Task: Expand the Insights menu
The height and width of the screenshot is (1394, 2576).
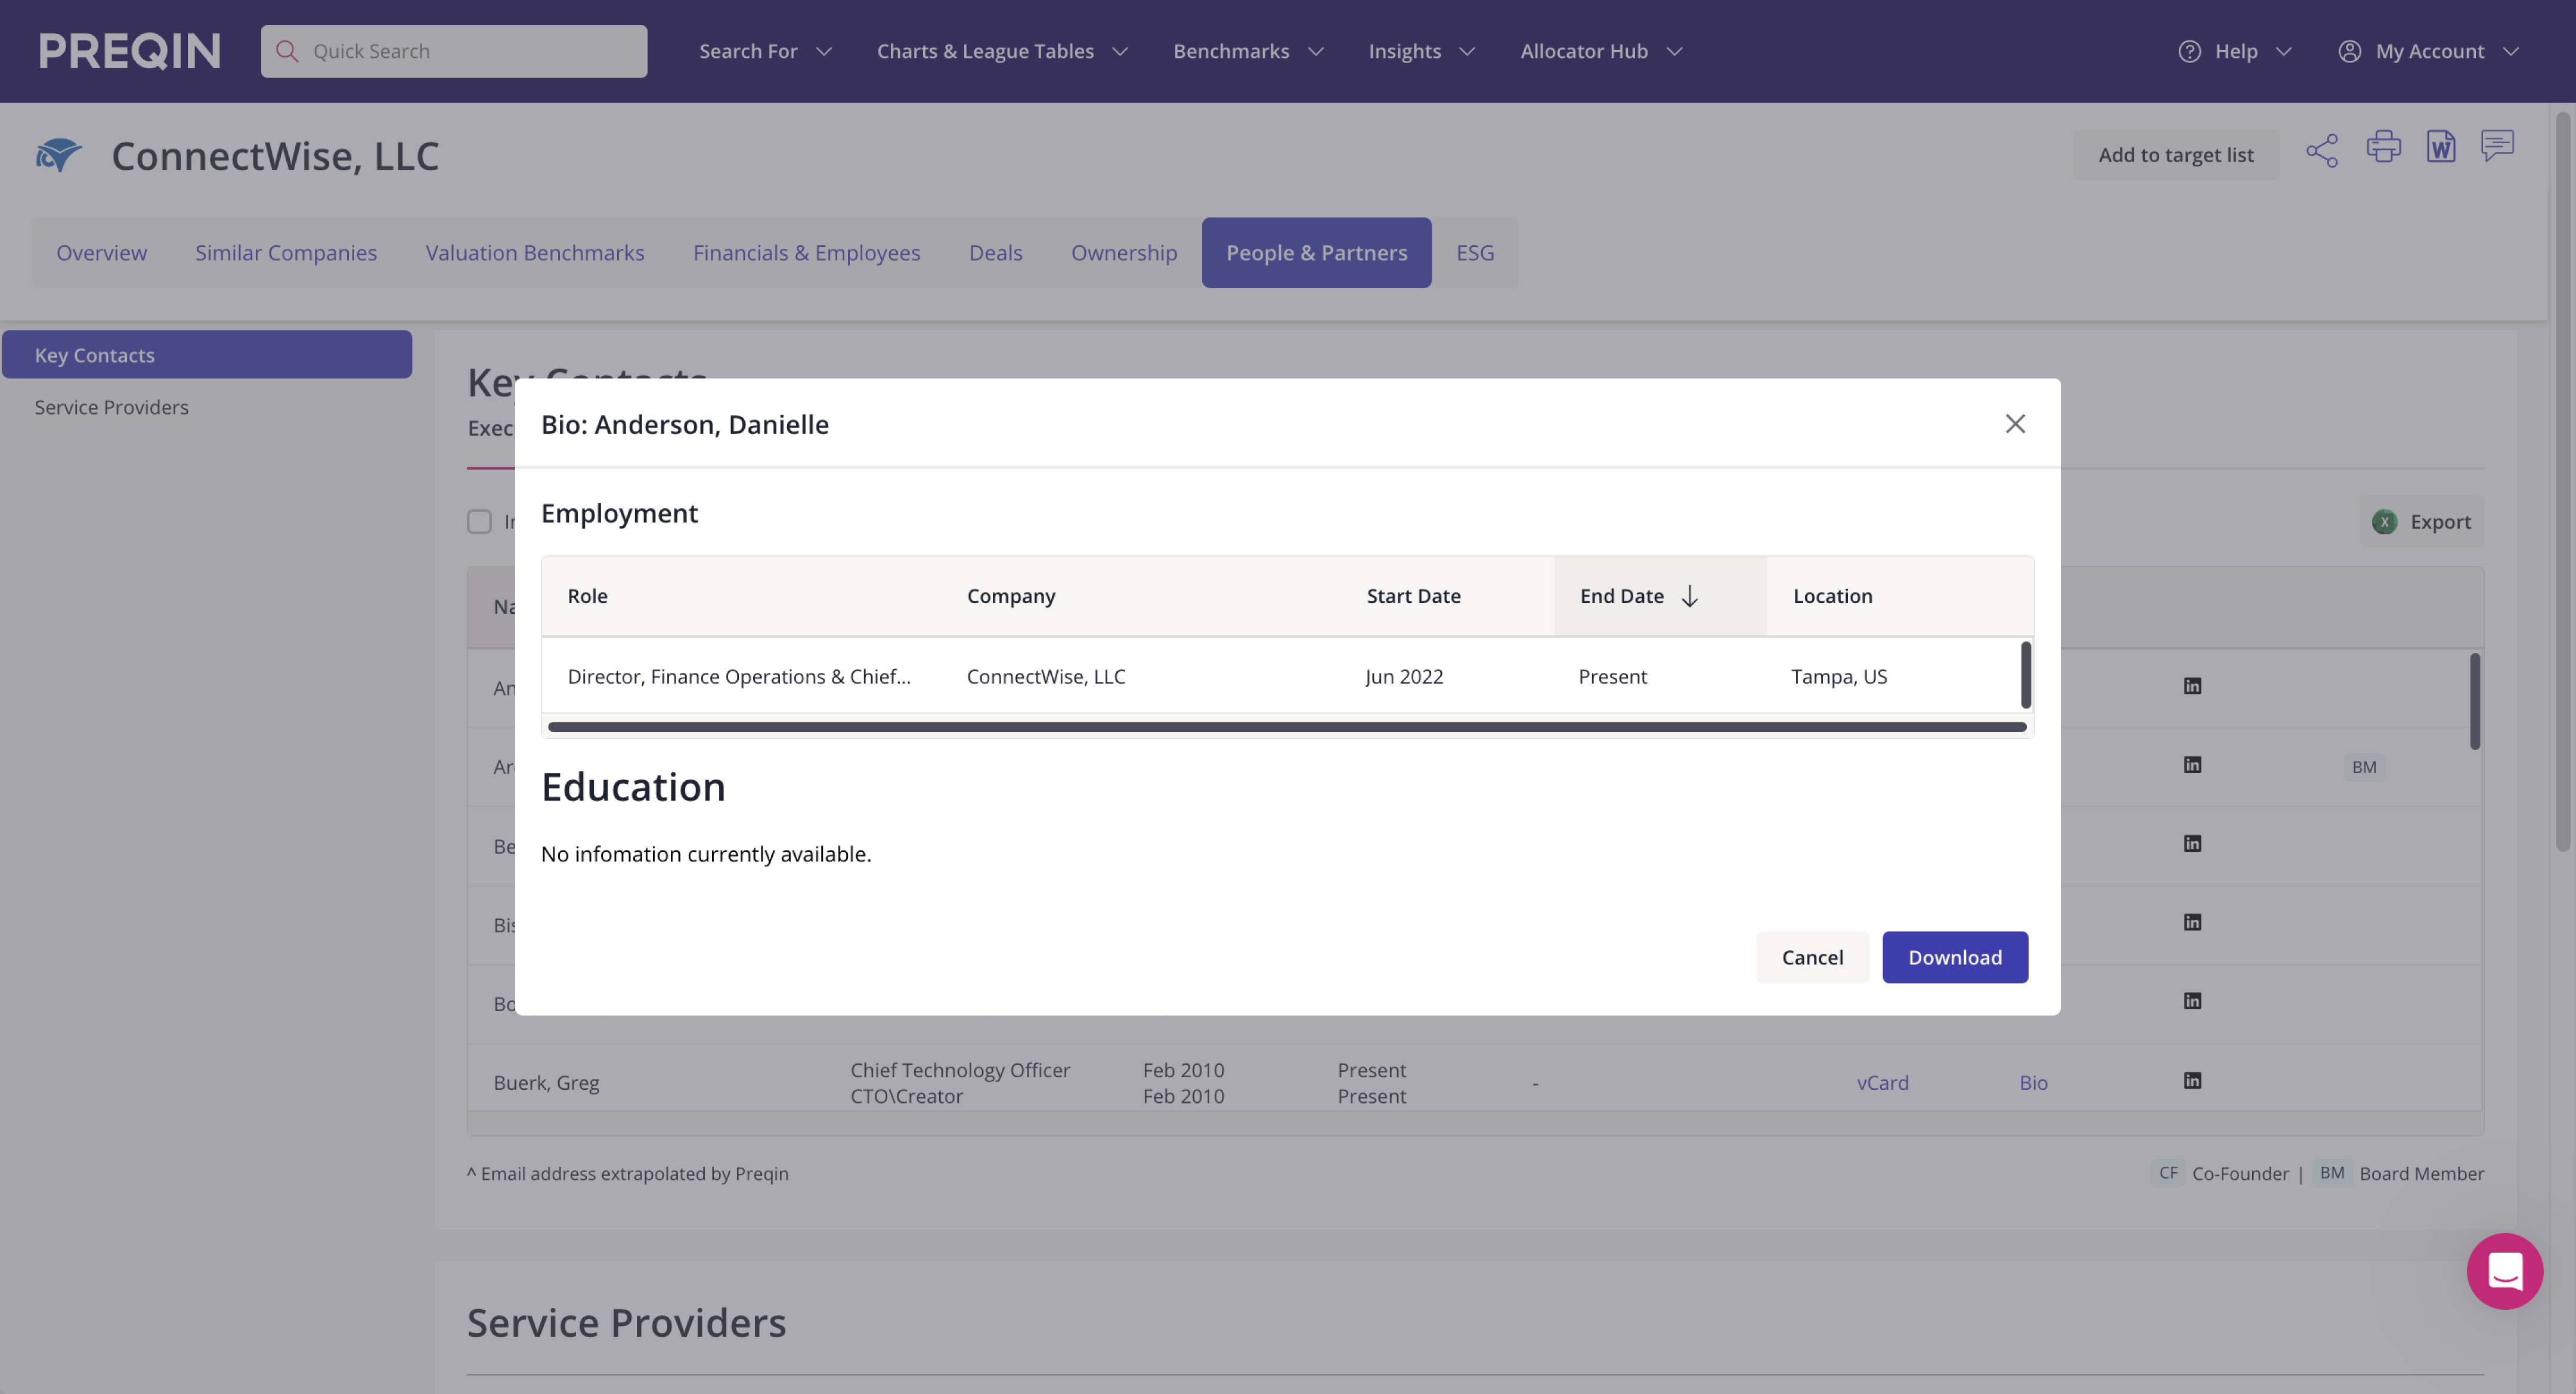Action: click(1421, 51)
